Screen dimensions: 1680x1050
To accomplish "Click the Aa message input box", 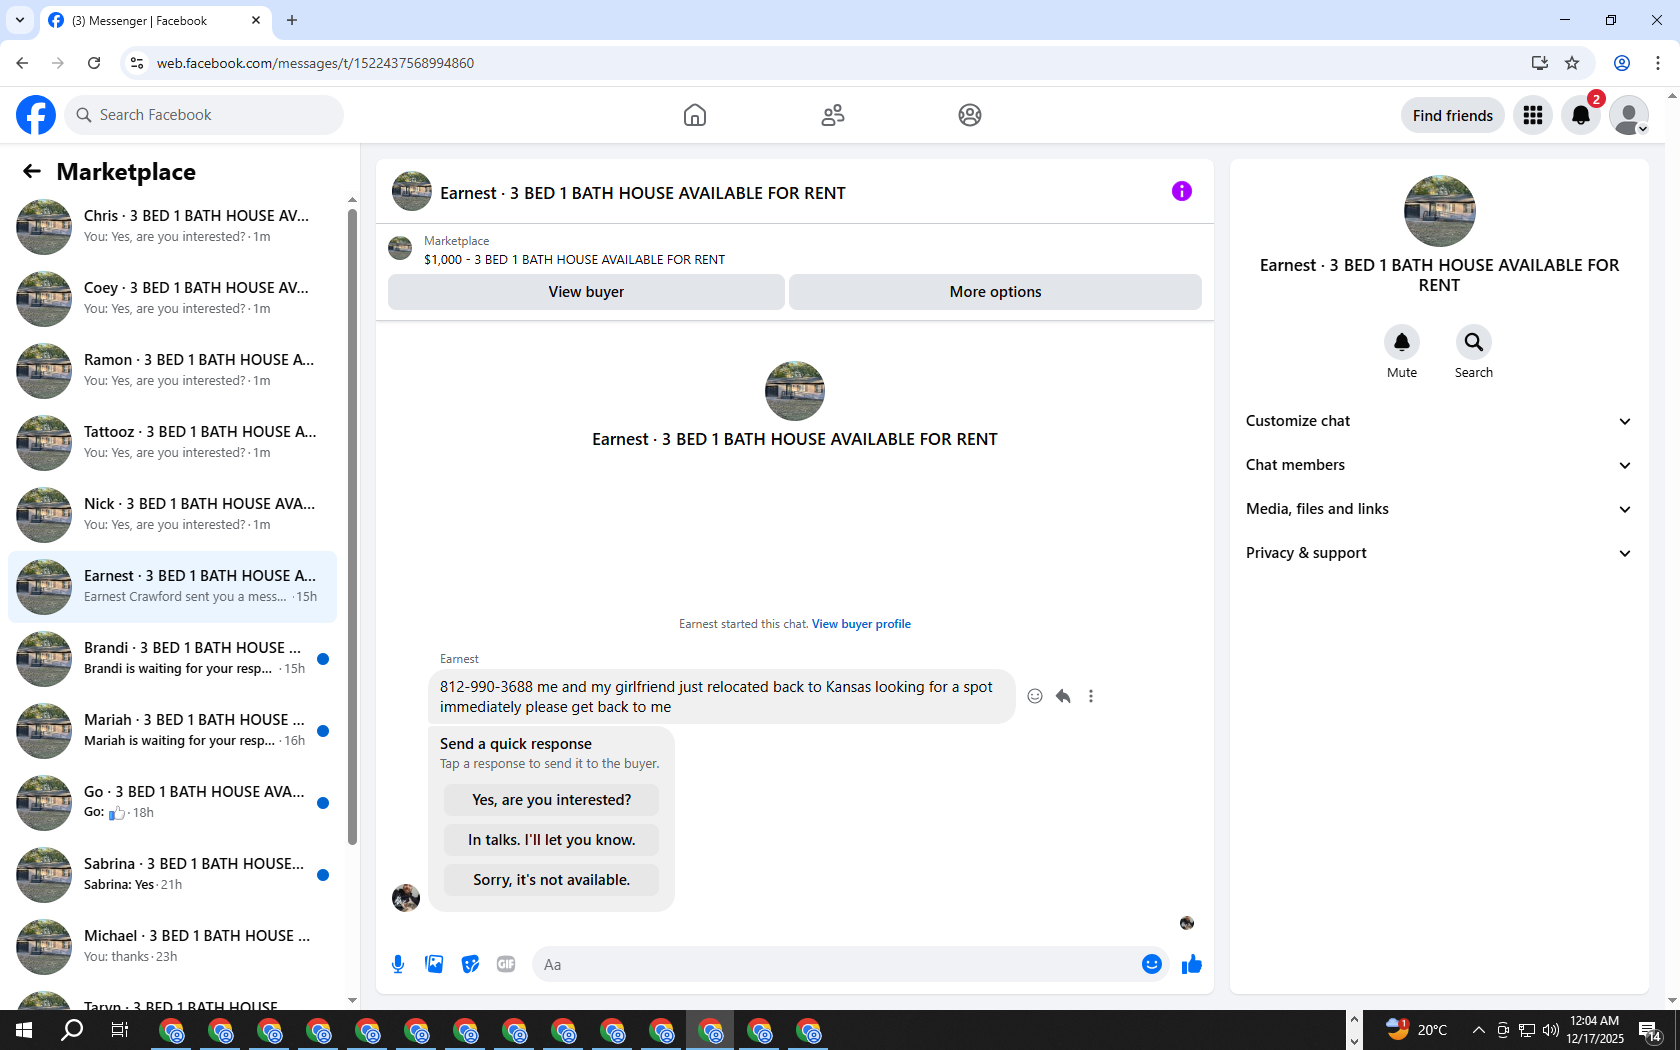I will (836, 964).
